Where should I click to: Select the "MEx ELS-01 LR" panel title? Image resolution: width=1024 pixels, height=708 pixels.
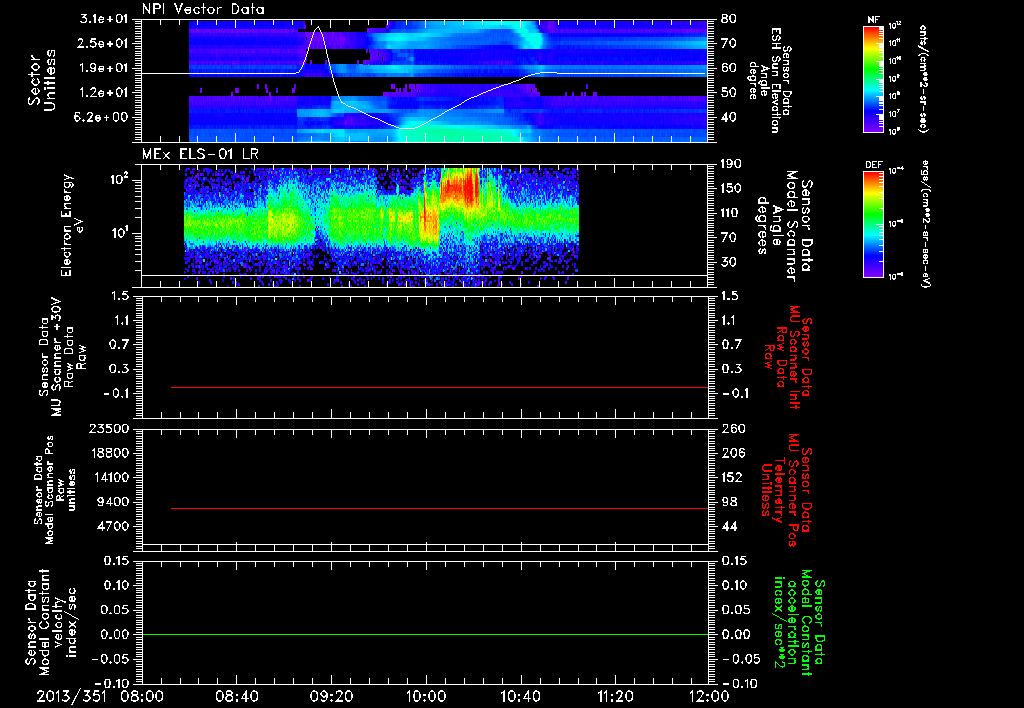click(199, 154)
